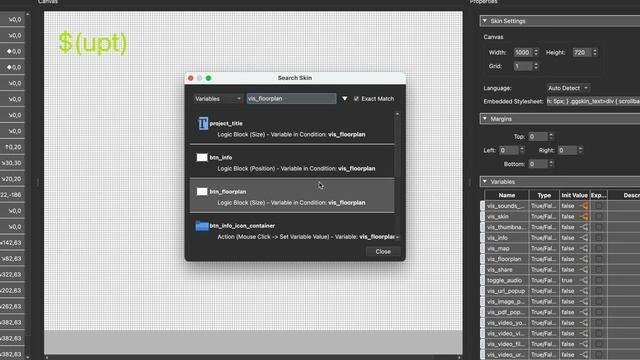The image size is (640, 360).
Task: Open logic block icon for vis_video_yo row
Action: tap(584, 323)
